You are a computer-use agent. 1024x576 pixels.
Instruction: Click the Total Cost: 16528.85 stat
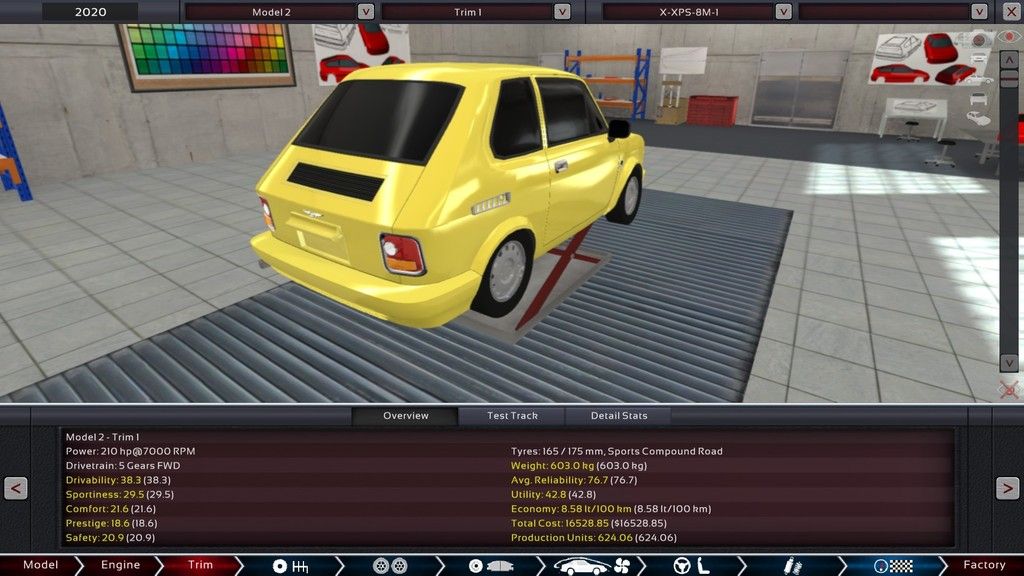point(588,523)
